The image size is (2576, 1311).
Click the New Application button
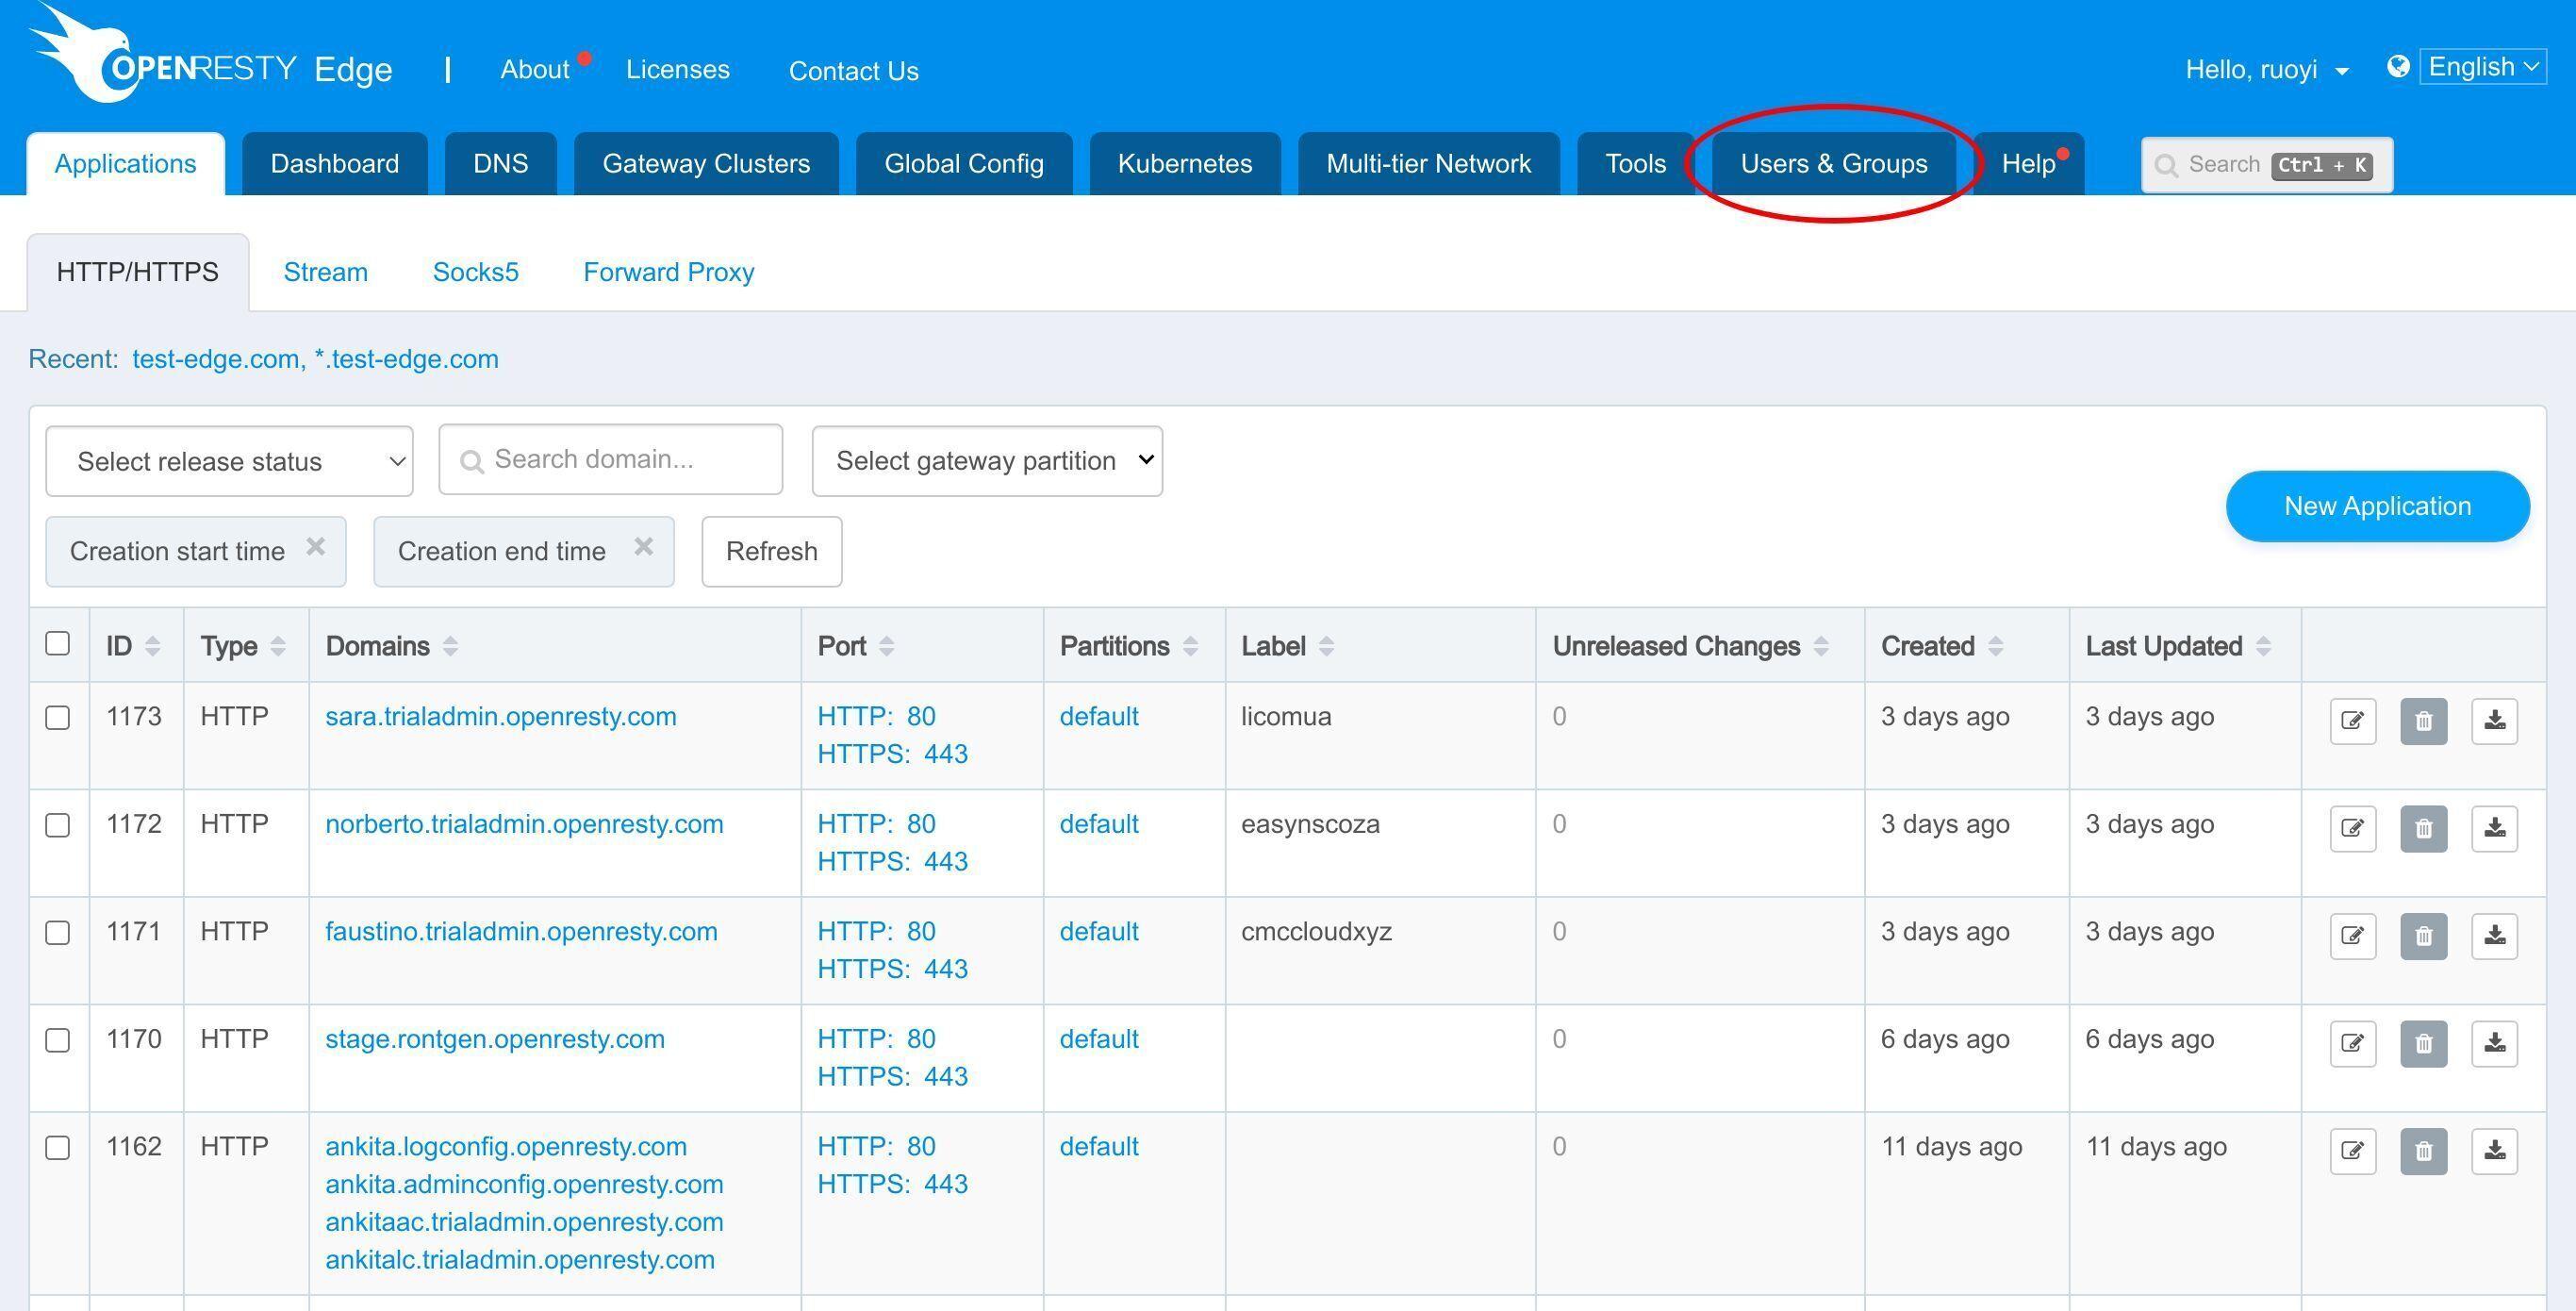pyautogui.click(x=2377, y=506)
